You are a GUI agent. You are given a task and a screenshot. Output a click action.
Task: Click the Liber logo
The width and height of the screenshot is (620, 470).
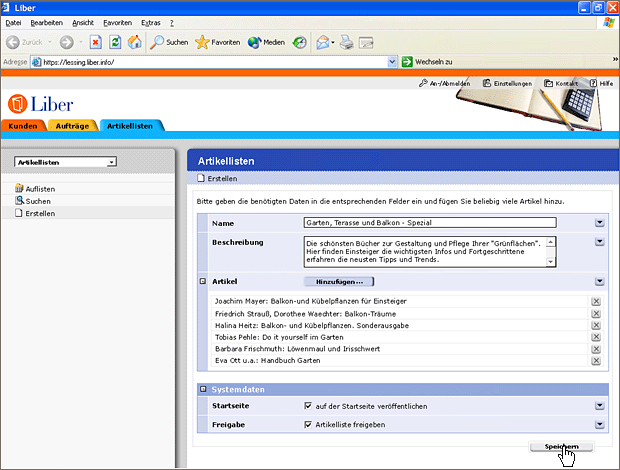[x=40, y=104]
